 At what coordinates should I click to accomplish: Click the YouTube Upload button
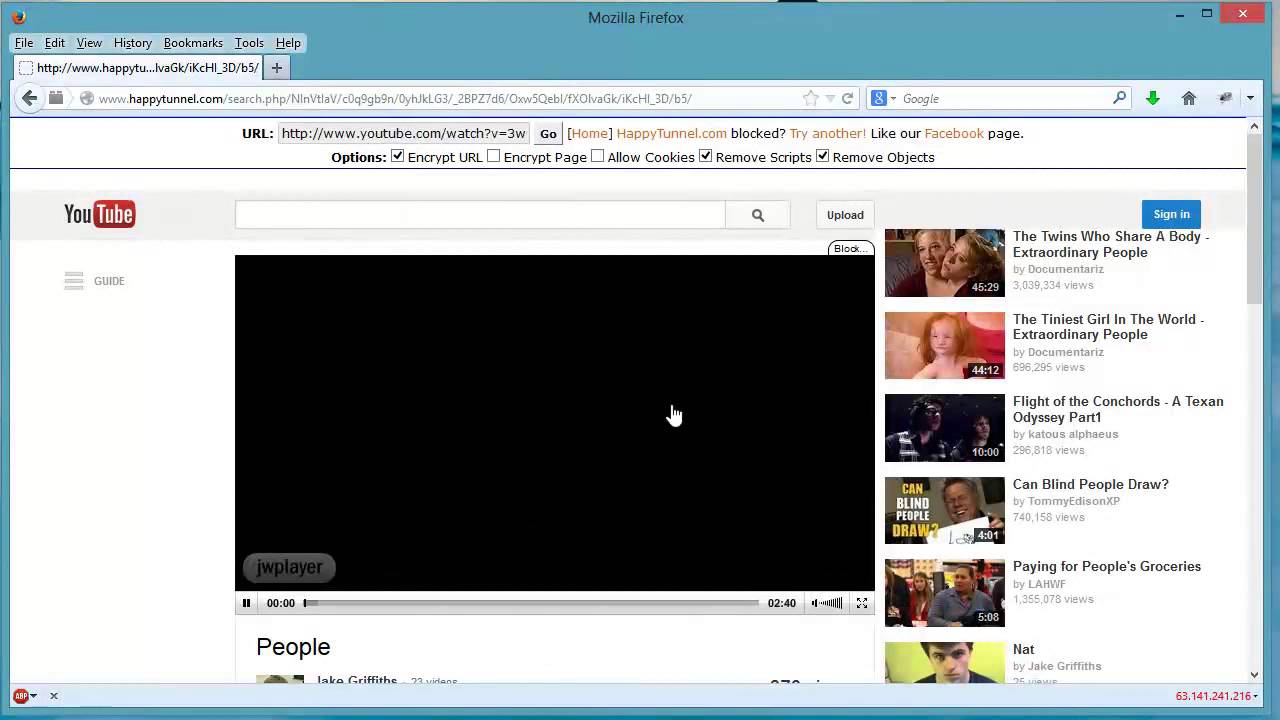(x=845, y=215)
